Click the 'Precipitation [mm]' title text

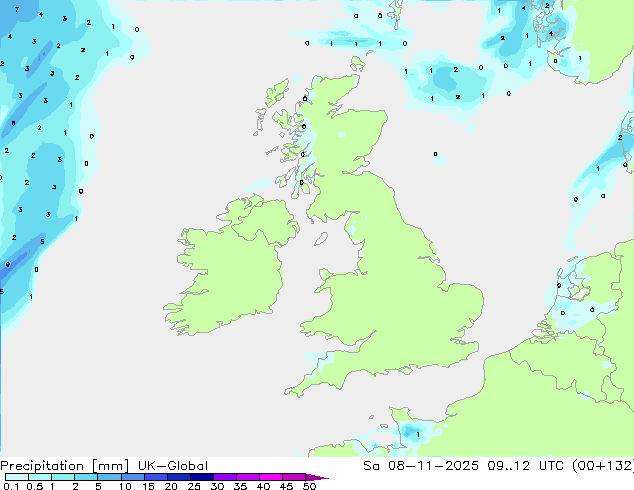click(x=64, y=466)
